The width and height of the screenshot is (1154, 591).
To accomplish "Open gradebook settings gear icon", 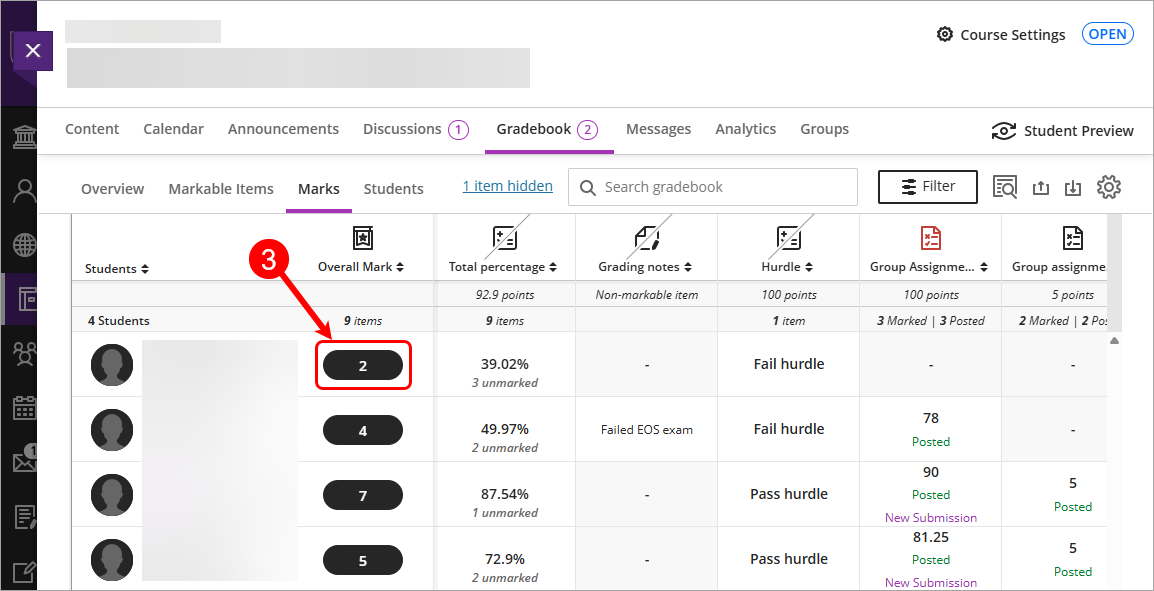I will coord(1109,187).
